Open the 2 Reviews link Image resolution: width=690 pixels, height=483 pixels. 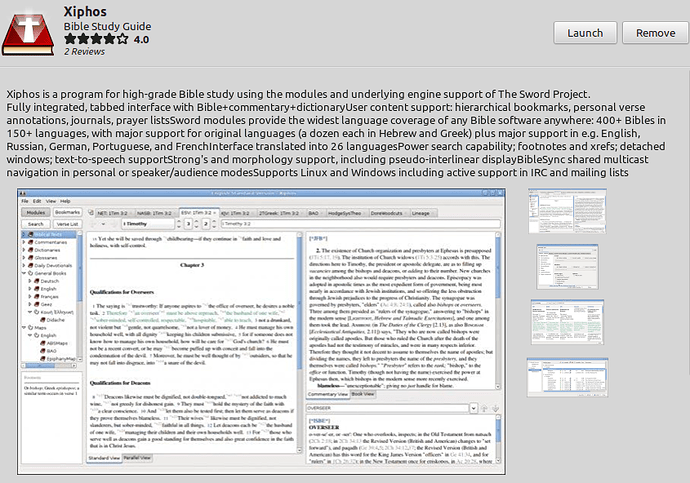(84, 51)
